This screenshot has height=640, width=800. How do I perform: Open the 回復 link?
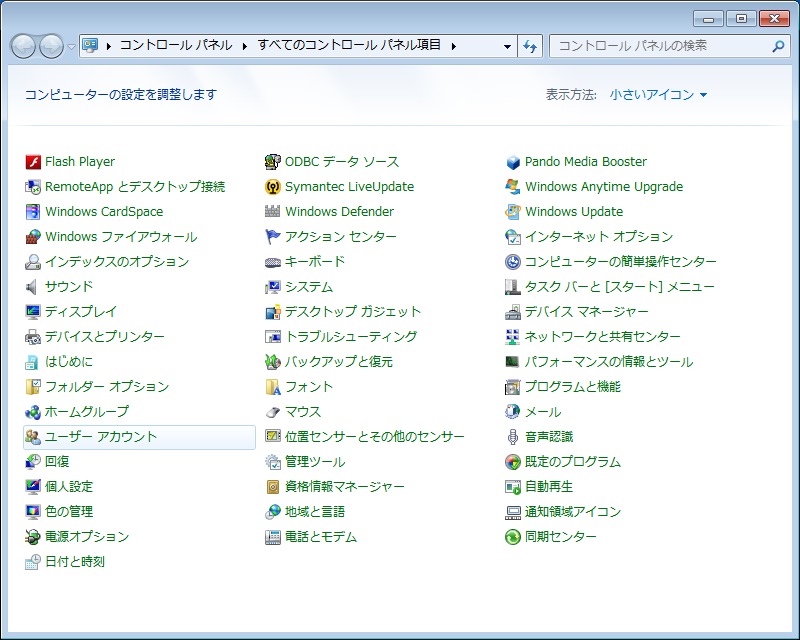pyautogui.click(x=57, y=462)
